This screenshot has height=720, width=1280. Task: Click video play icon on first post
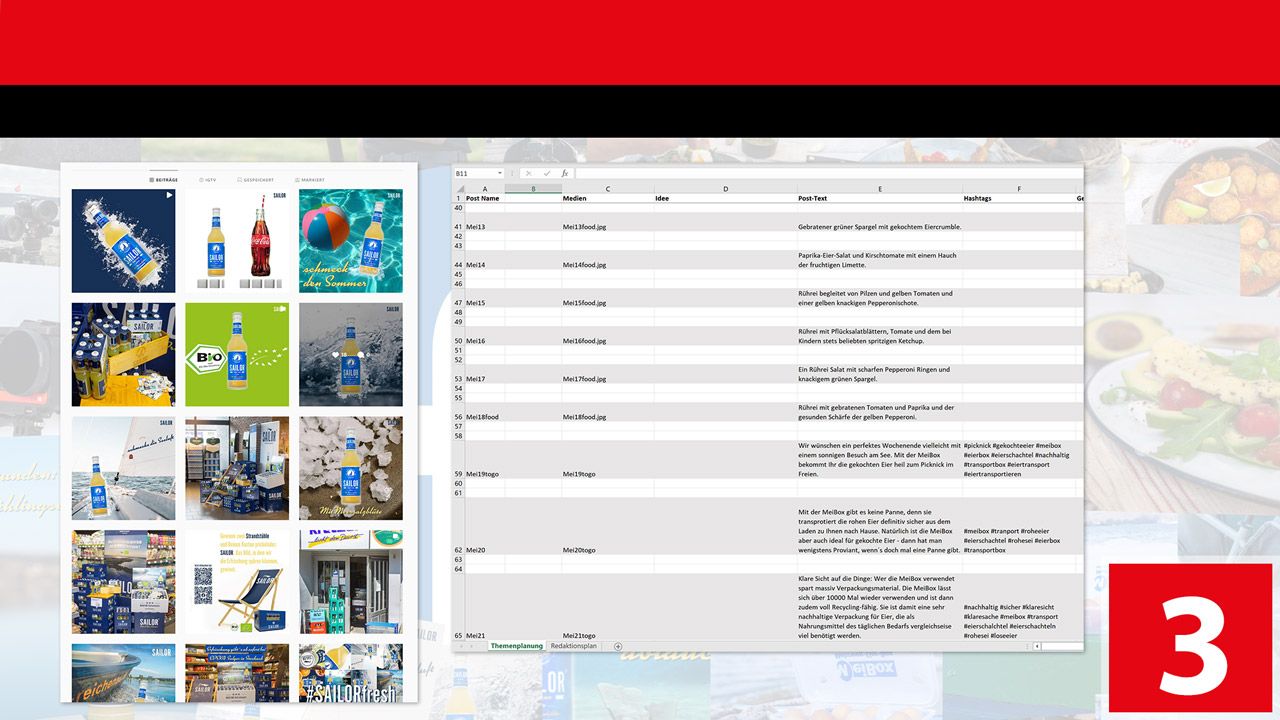169,195
